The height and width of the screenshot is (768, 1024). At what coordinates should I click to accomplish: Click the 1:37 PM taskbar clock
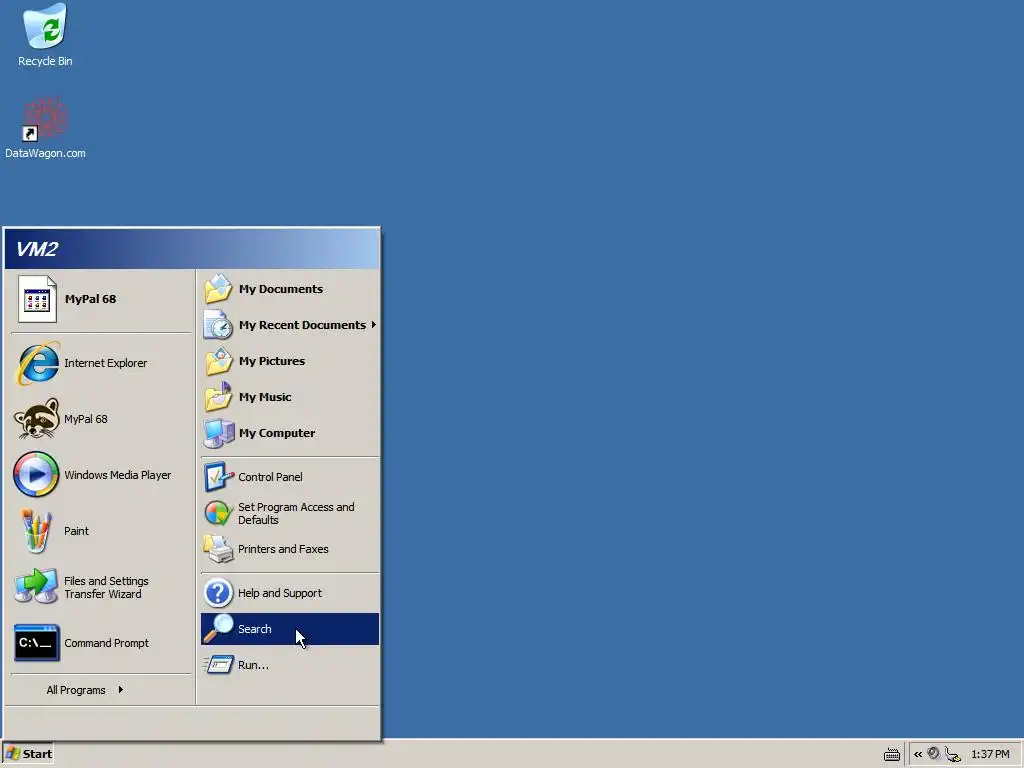pos(990,754)
